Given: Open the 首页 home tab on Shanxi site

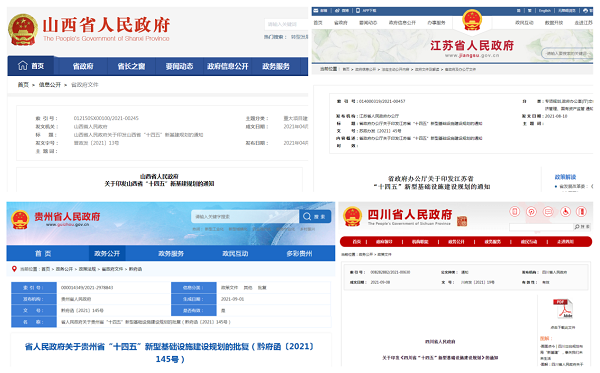Looking at the screenshot, I should pos(31,66).
